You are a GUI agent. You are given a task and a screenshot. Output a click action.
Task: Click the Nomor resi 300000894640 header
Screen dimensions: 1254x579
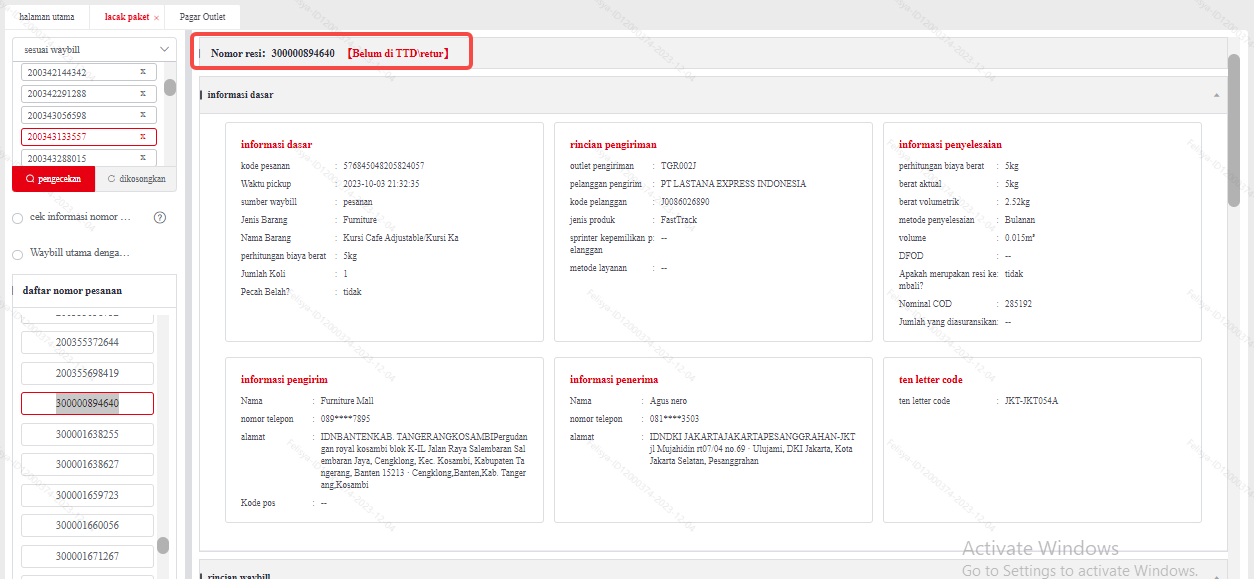(272, 53)
